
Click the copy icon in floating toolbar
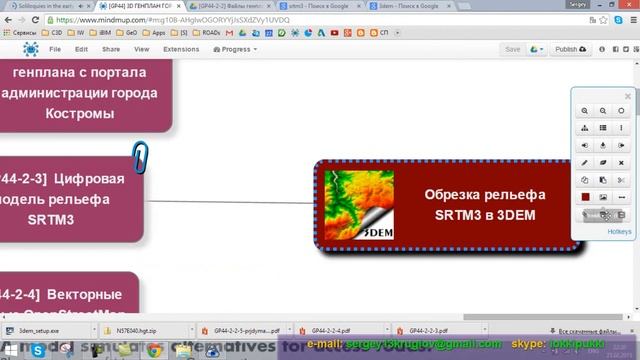pyautogui.click(x=584, y=180)
